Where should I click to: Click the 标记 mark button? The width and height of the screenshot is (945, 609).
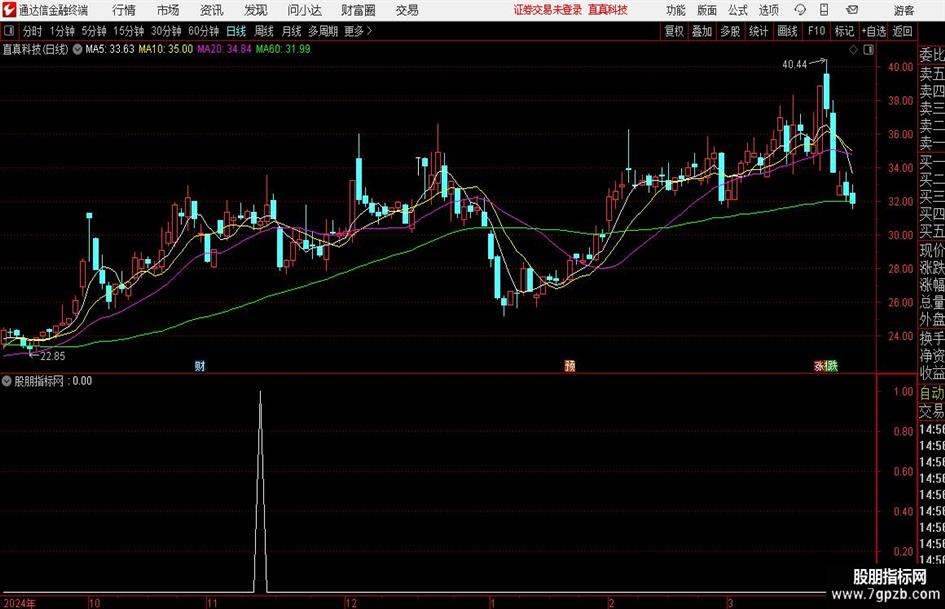click(844, 31)
